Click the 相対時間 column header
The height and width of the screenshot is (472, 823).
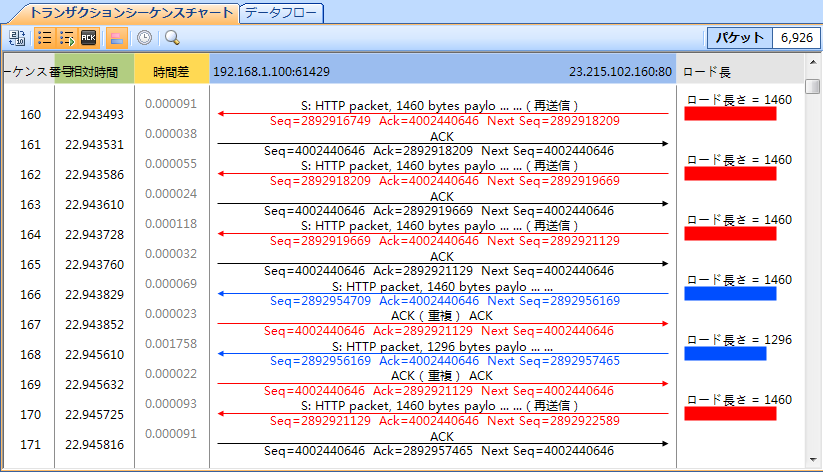pos(96,72)
